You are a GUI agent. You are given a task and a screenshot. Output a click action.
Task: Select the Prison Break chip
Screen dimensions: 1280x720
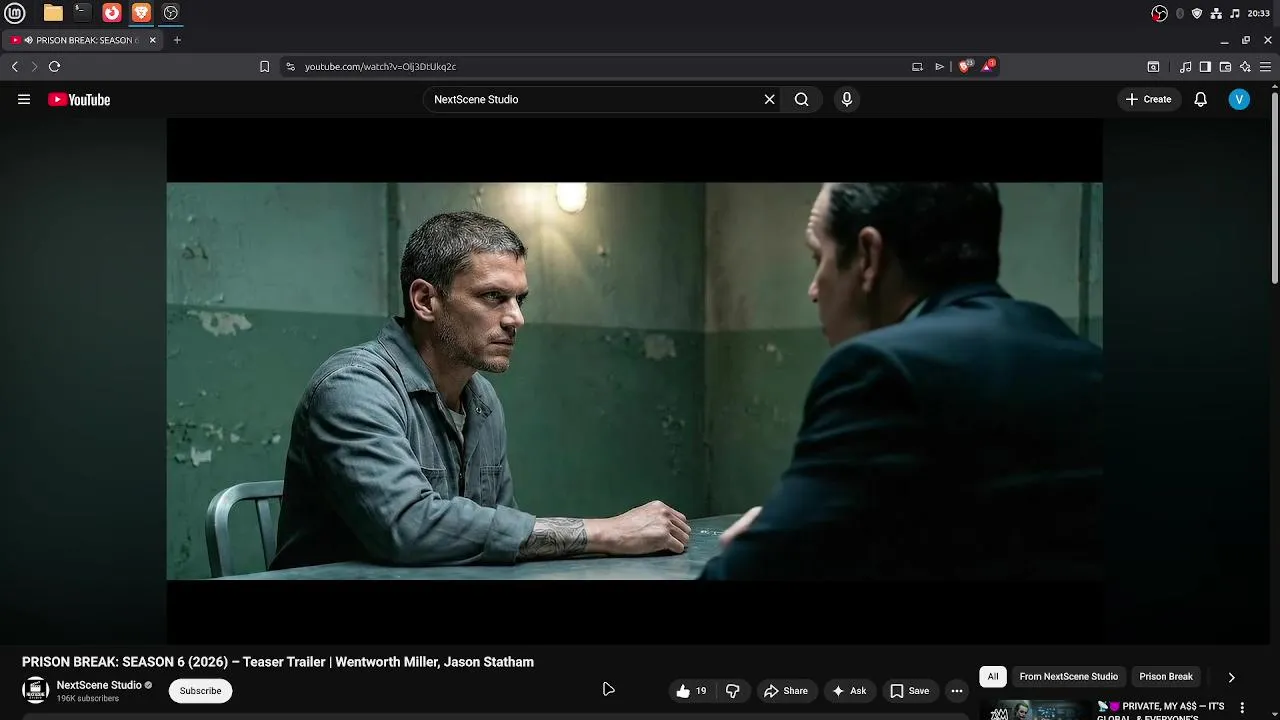(1166, 677)
